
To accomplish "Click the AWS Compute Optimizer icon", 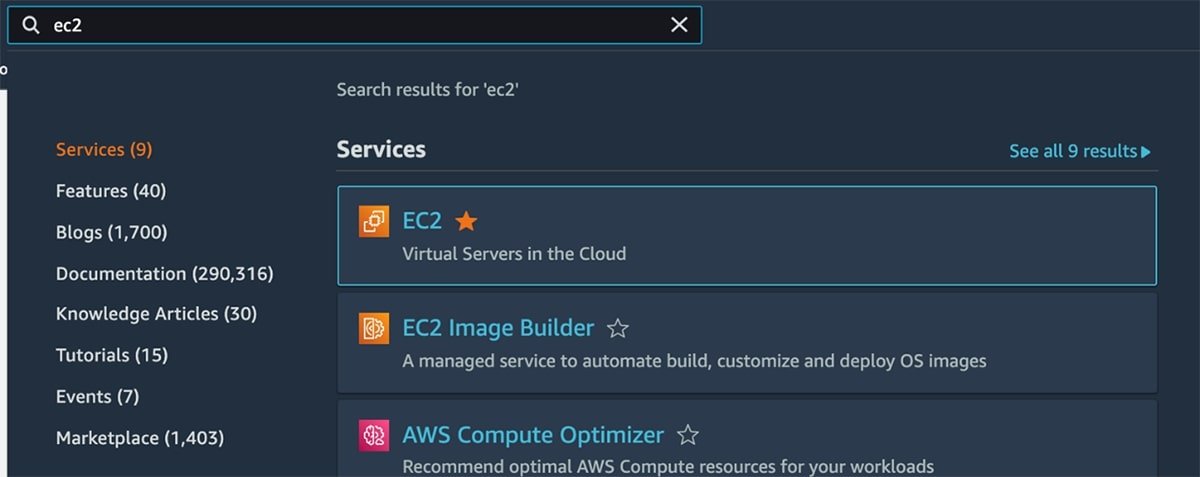I will click(374, 435).
